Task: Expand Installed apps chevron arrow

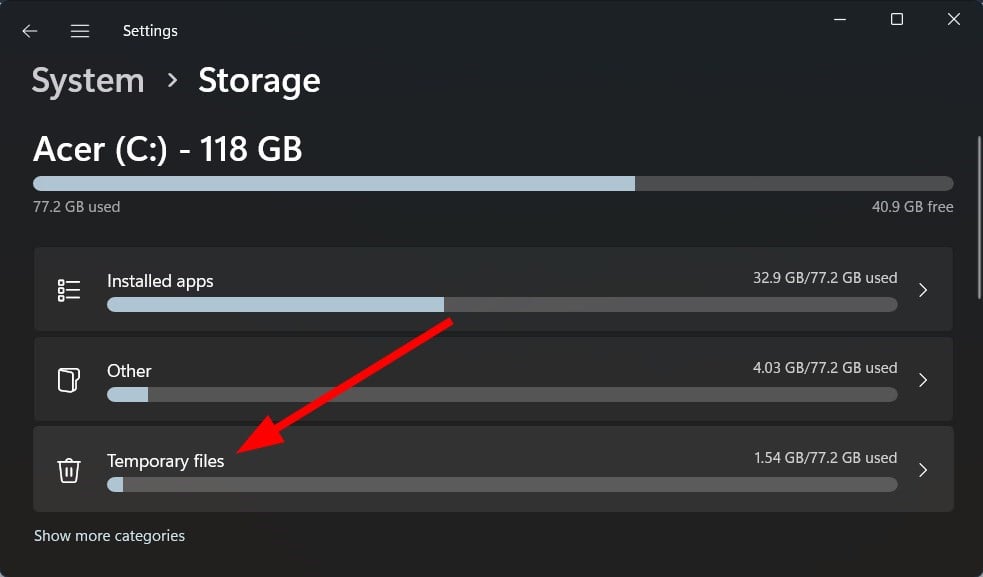Action: coord(923,290)
